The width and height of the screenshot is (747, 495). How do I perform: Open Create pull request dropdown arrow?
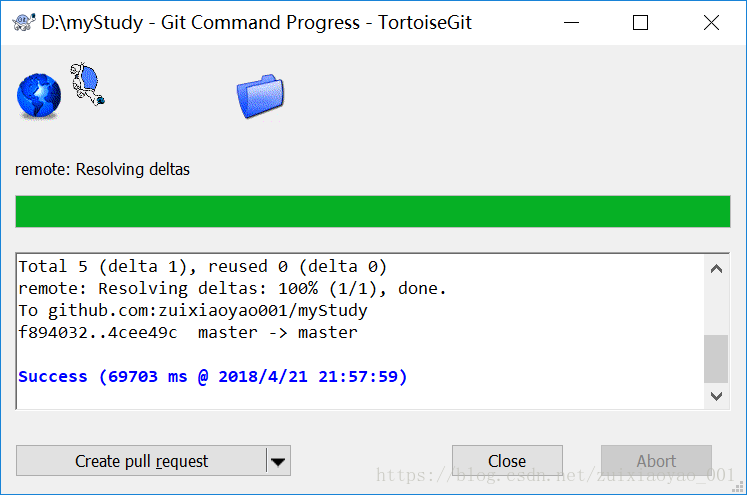tap(278, 461)
